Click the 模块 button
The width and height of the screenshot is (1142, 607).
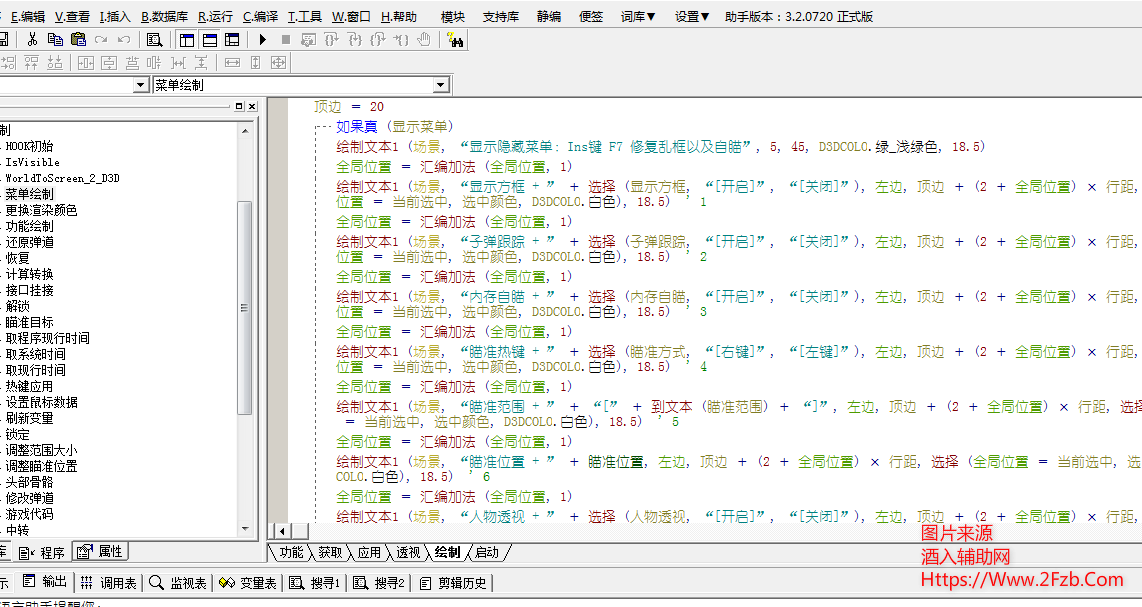click(453, 16)
